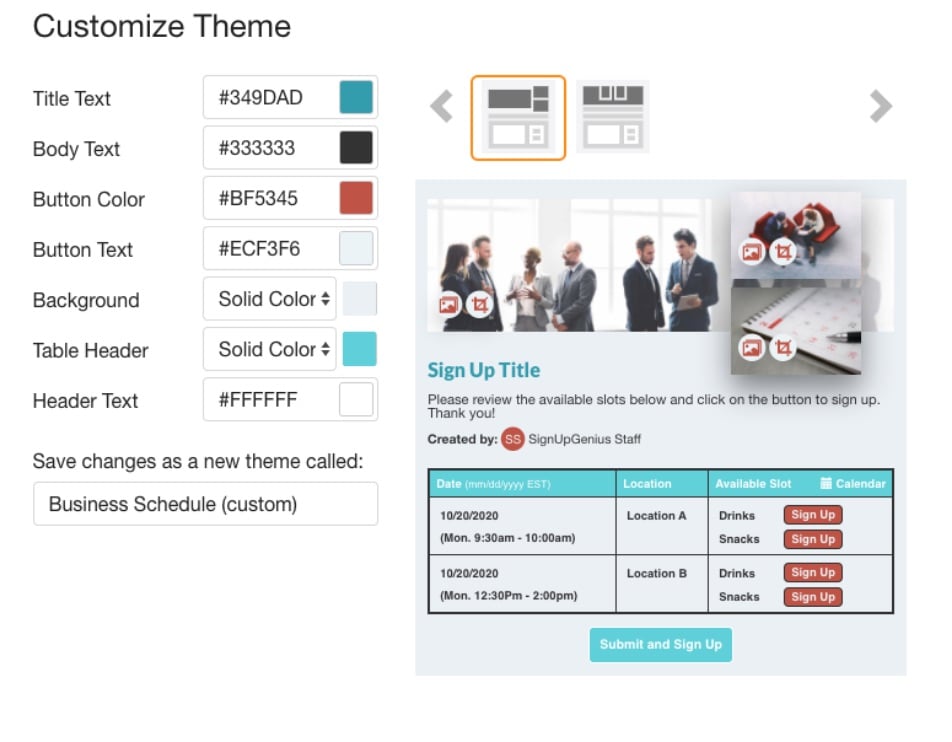Click the image icon on the red sofa thumbnail
This screenshot has height=742, width=952.
(x=751, y=253)
